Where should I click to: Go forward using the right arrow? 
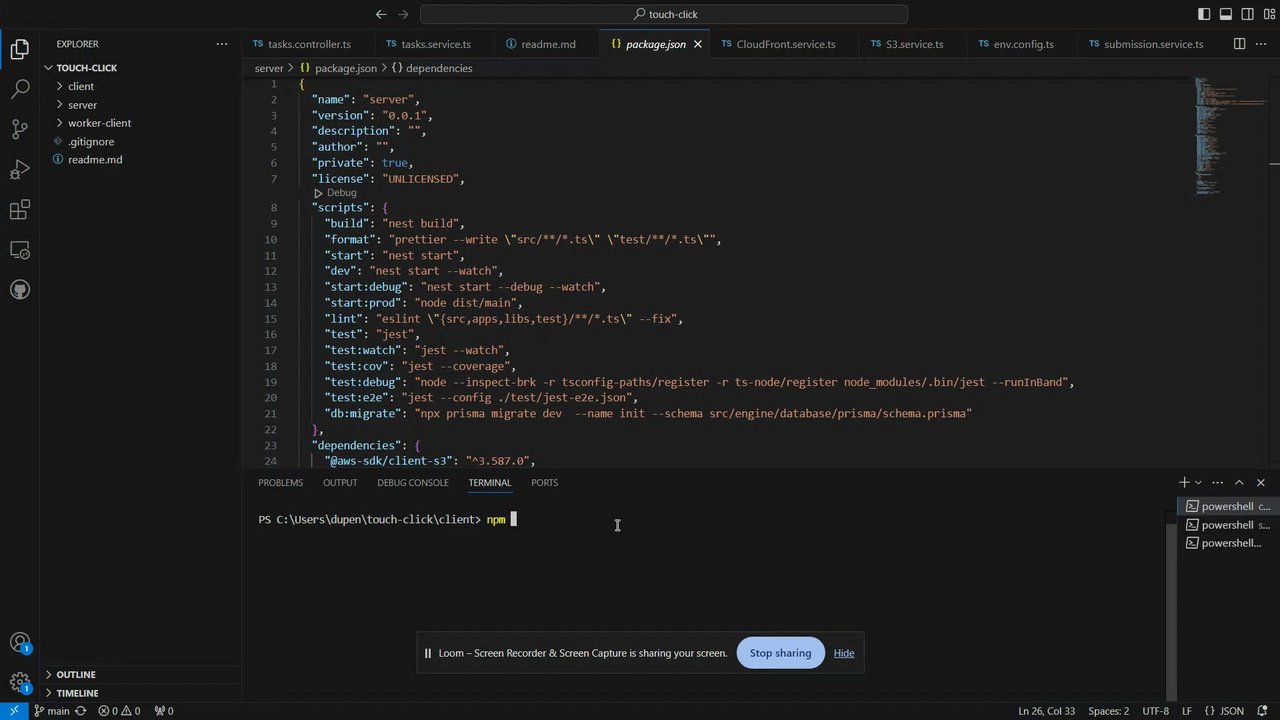tap(404, 14)
